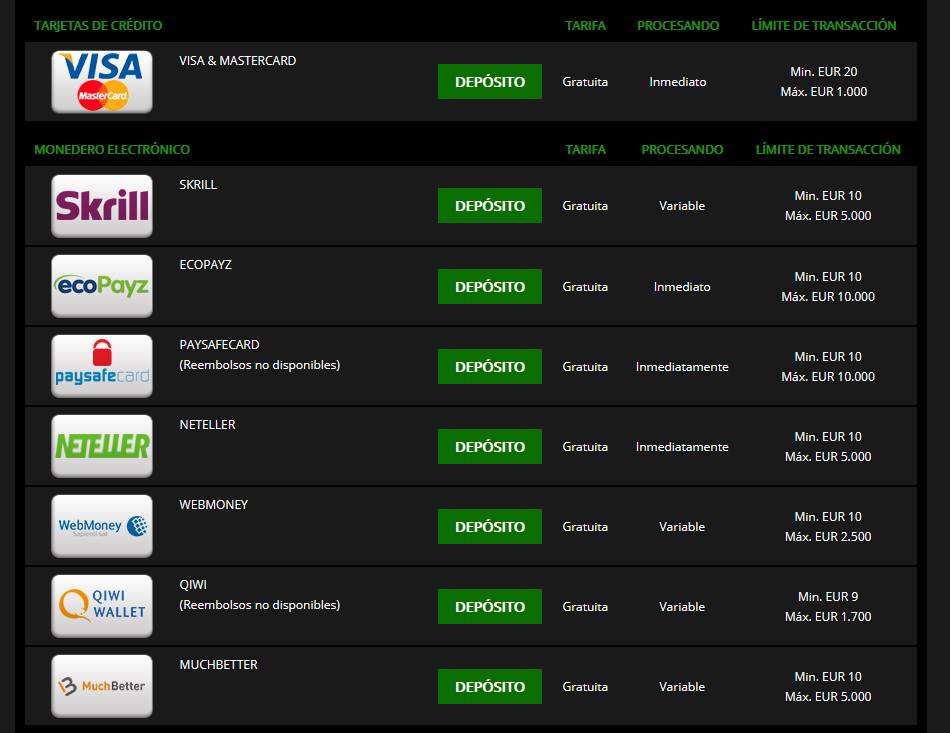The image size is (950, 733).
Task: Click the ecoPayz logo
Action: pos(102,286)
